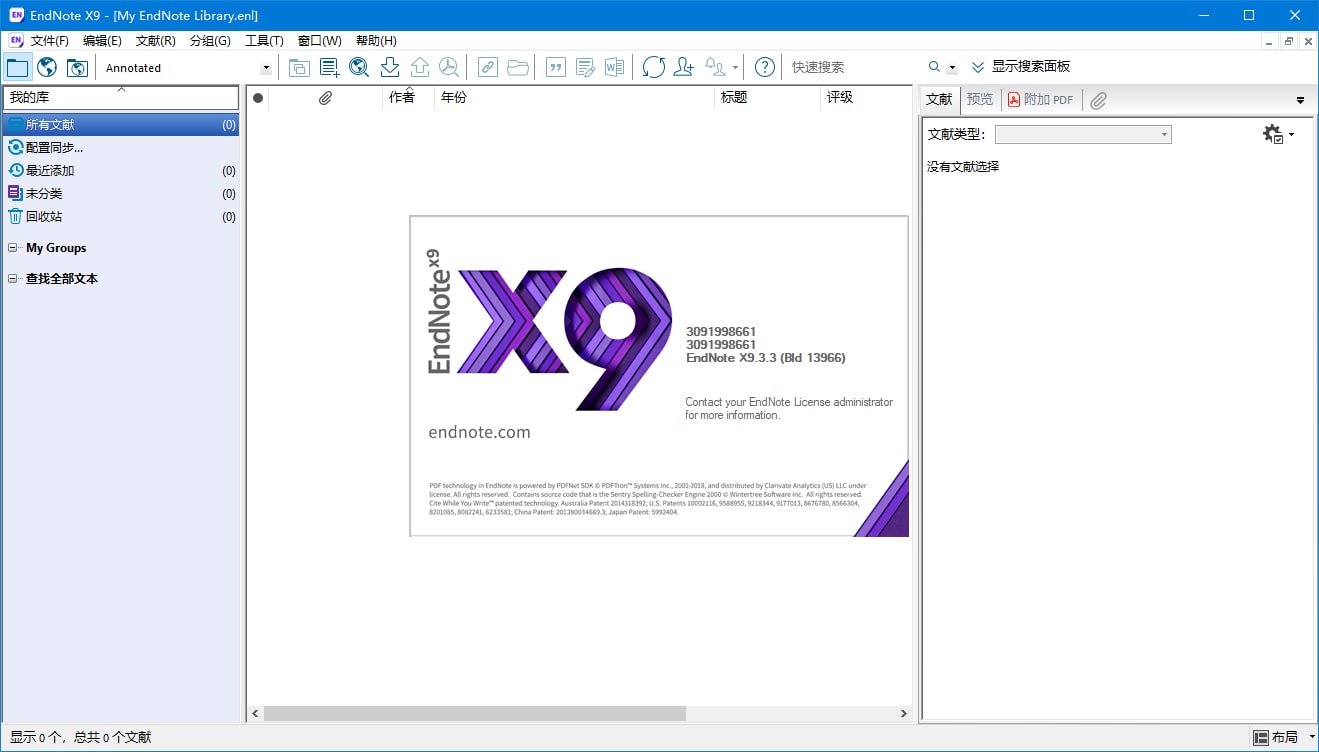Switch to the 预览 tab

979,99
